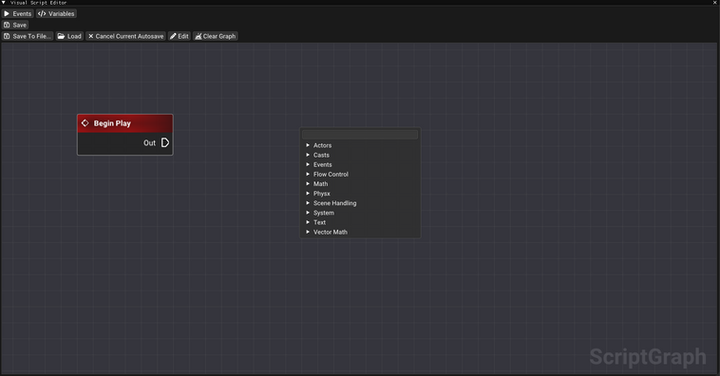The height and width of the screenshot is (376, 720).
Task: Expand the Physx category arrow
Action: click(x=308, y=193)
